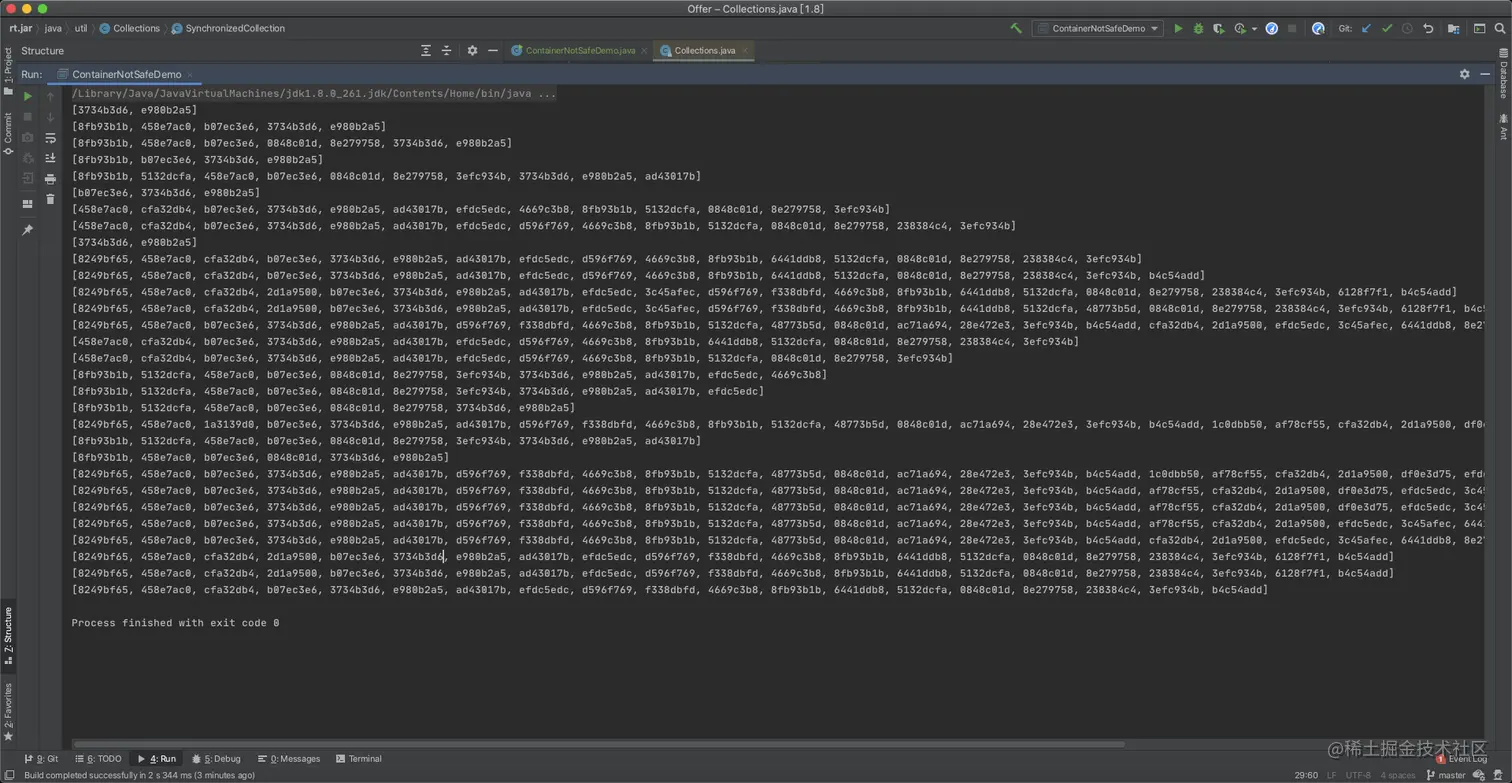Open the Commit tool window
Image resolution: width=1512 pixels, height=783 pixels.
[8, 134]
